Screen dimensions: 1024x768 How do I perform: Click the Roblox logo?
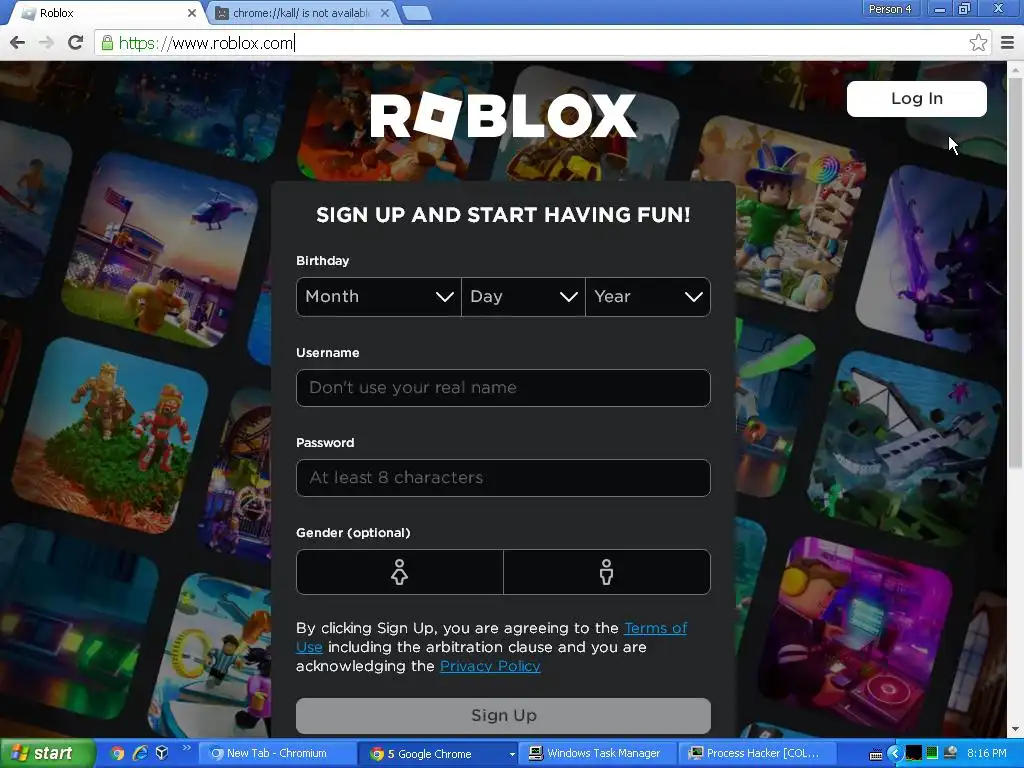click(503, 116)
